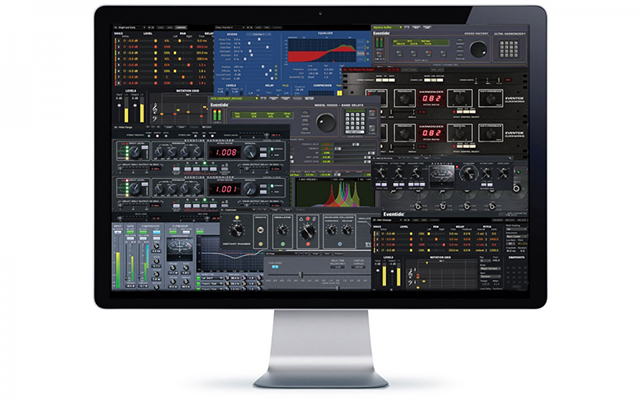Click the treble clef in Octavox notation grid
Image resolution: width=640 pixels, height=400 pixels.
156,108
